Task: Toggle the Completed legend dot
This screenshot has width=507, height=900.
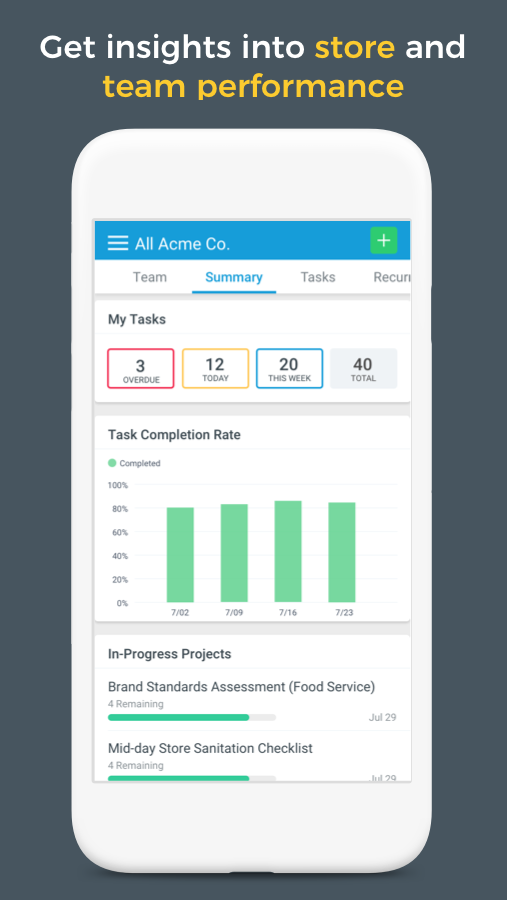Action: (x=112, y=463)
